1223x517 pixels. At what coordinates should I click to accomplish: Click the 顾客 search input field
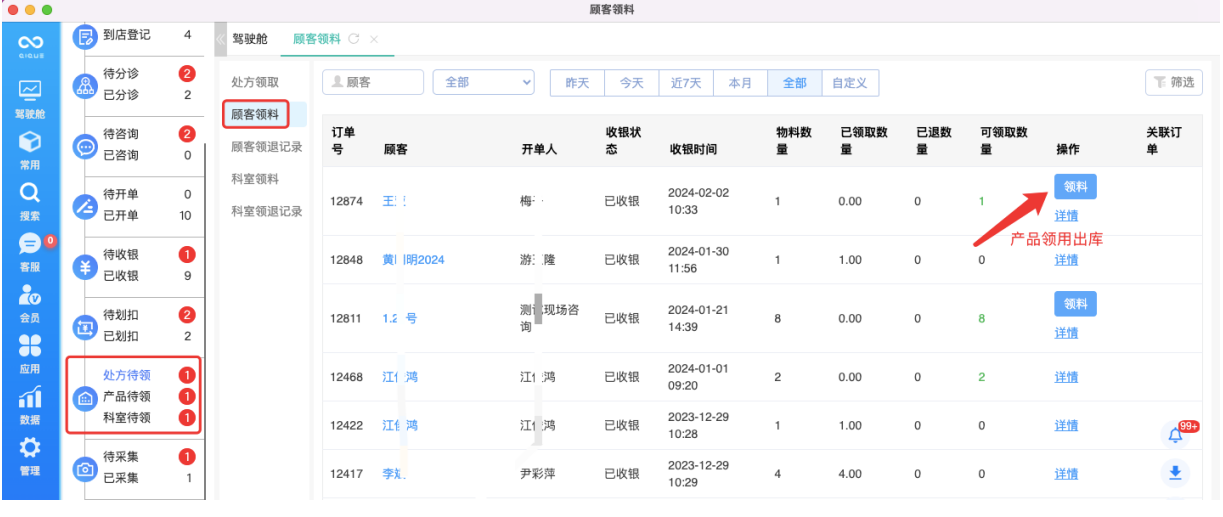373,82
